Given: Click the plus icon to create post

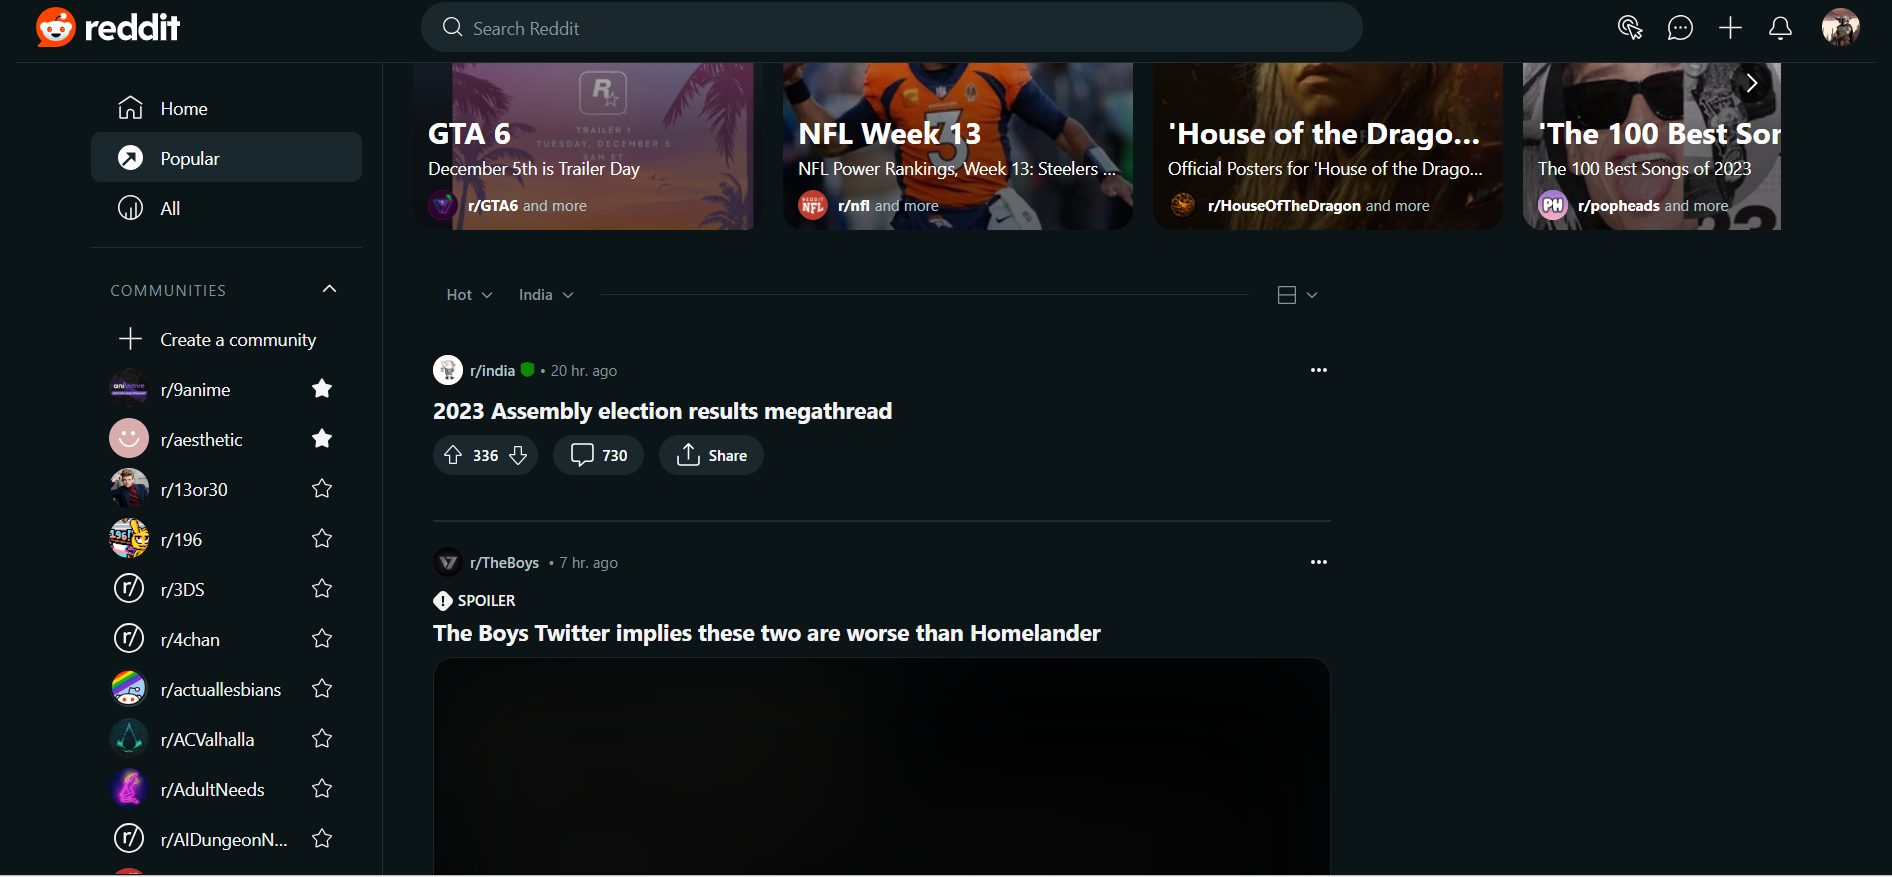Looking at the screenshot, I should (1730, 28).
